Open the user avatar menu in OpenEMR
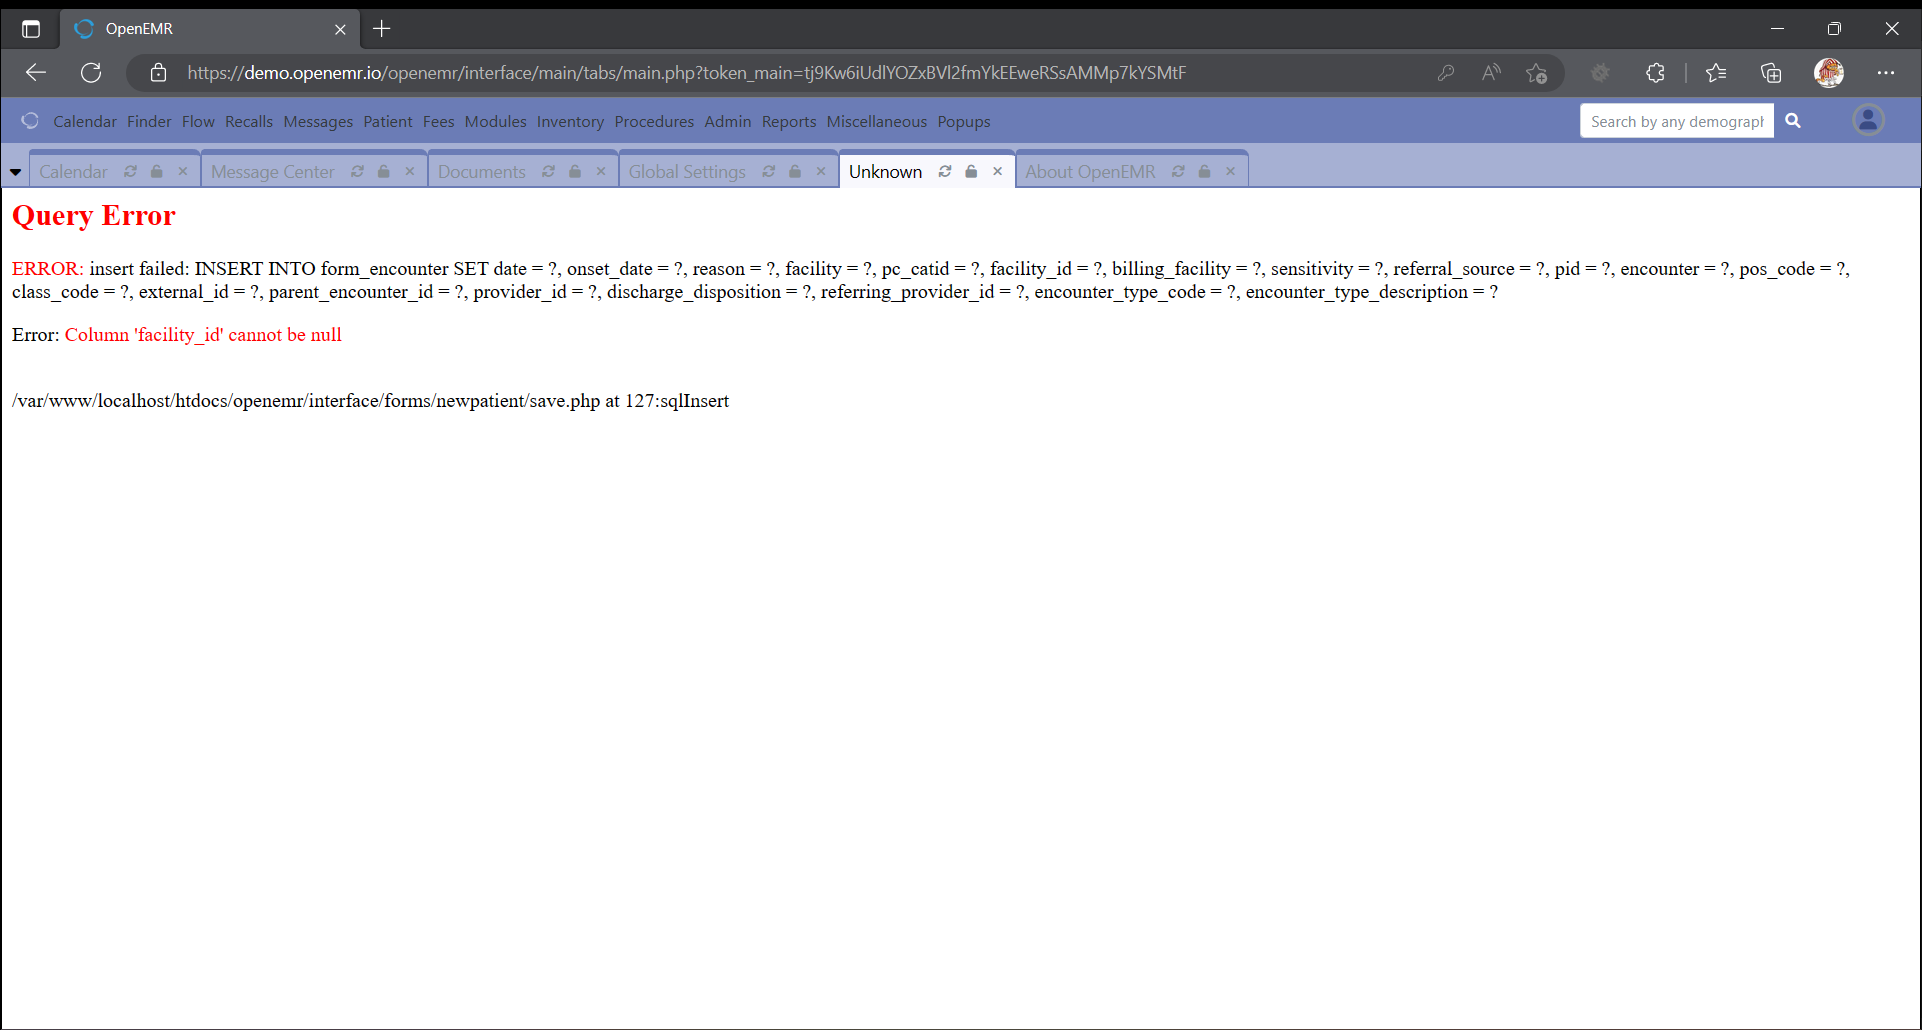The image size is (1922, 1030). pyautogui.click(x=1868, y=119)
